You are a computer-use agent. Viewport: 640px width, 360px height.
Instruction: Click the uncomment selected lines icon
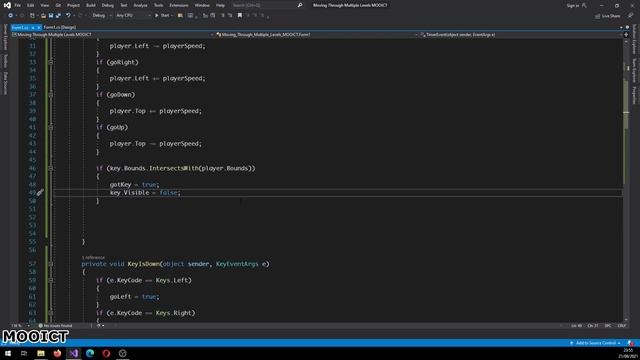point(230,16)
